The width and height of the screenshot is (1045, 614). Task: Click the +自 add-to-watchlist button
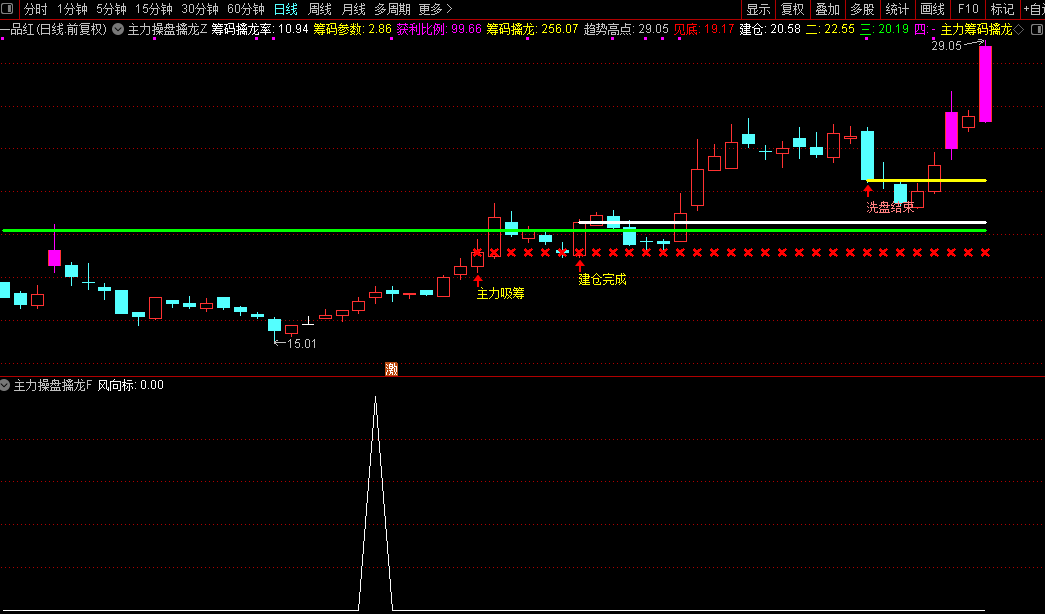tap(1034, 9)
